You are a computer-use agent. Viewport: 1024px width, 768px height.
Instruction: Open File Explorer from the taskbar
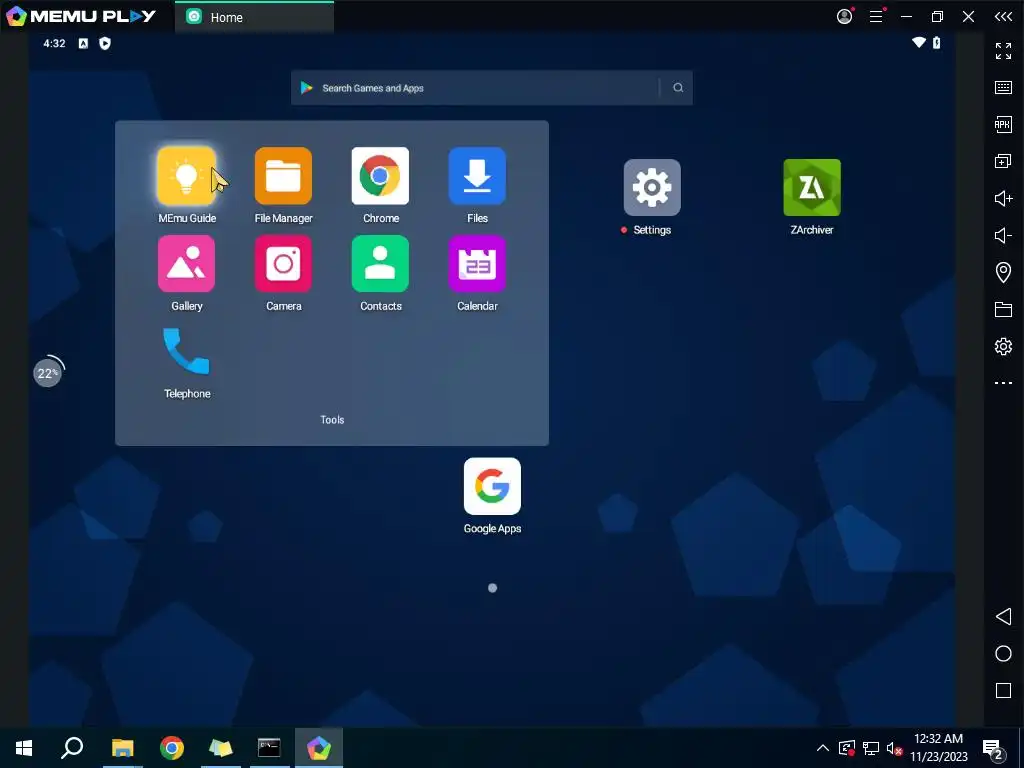[122, 748]
